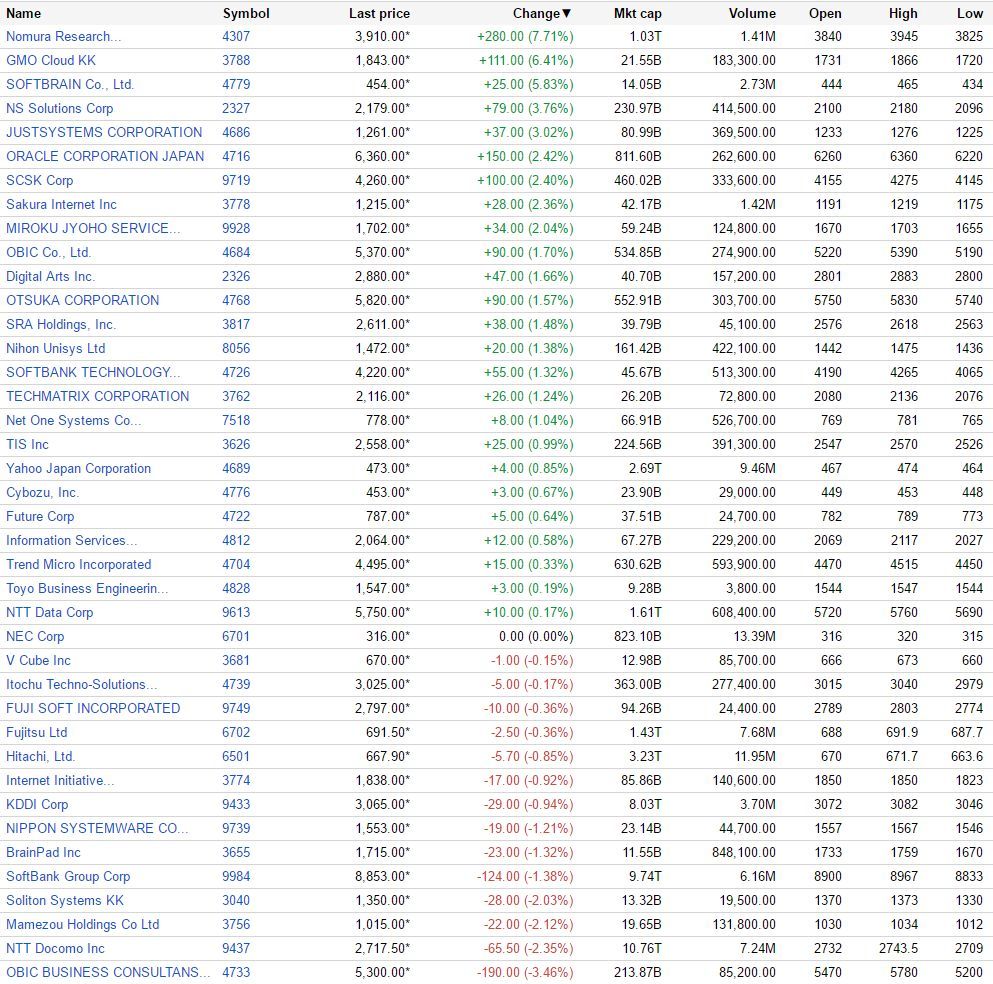
Task: Open Nihon Unisys Ltd link
Action: coord(56,349)
